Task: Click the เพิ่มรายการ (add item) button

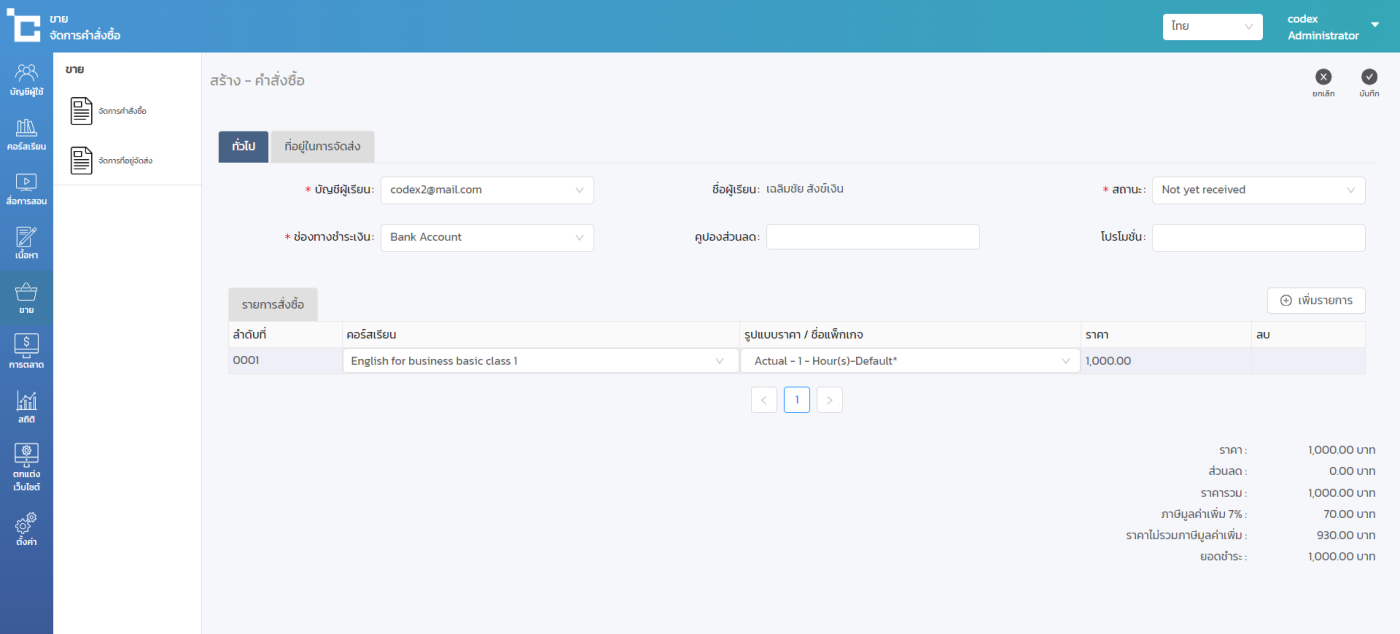Action: click(x=1315, y=301)
